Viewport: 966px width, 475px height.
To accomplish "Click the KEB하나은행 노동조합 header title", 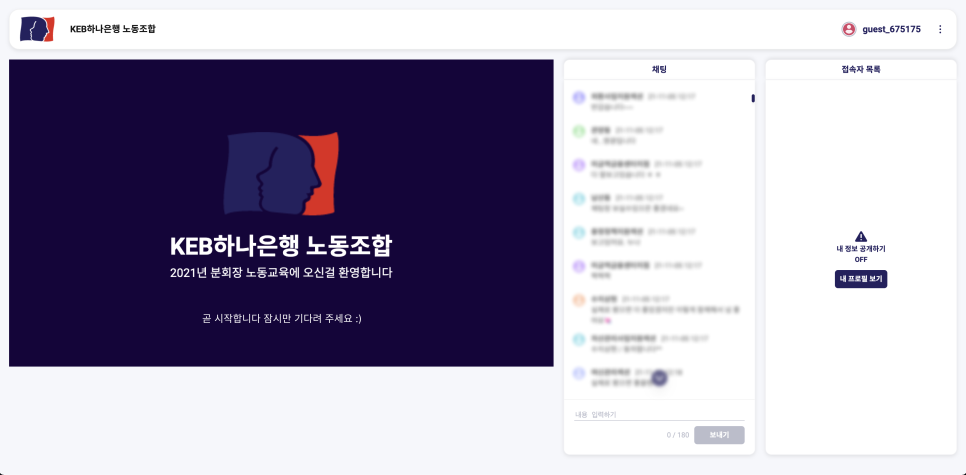I will (113, 29).
